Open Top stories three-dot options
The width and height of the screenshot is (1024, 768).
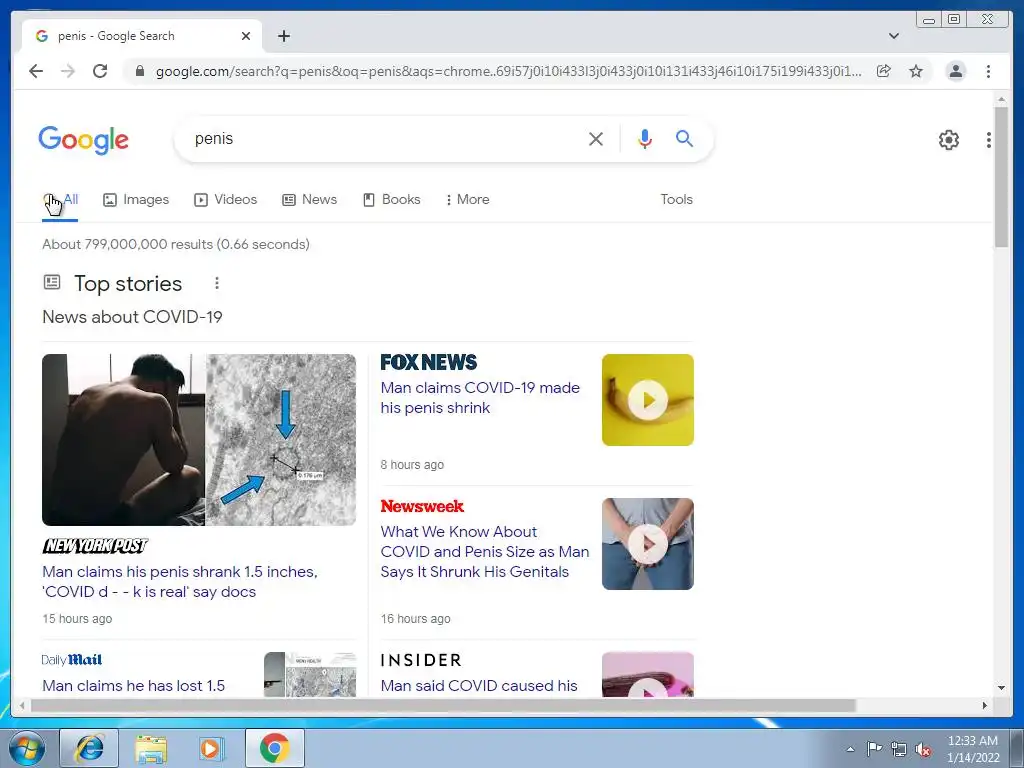[217, 283]
